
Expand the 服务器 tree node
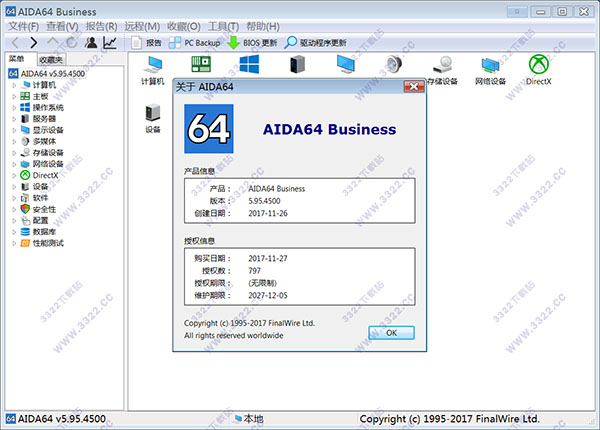[14, 119]
